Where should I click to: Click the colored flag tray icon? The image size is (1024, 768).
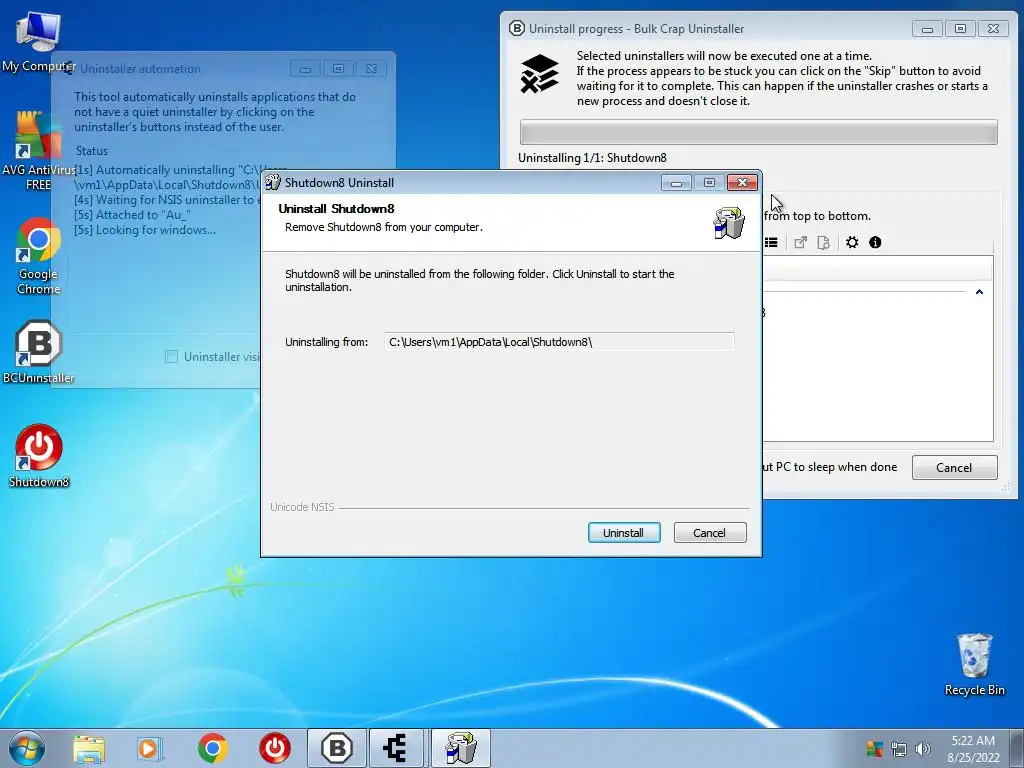point(874,749)
